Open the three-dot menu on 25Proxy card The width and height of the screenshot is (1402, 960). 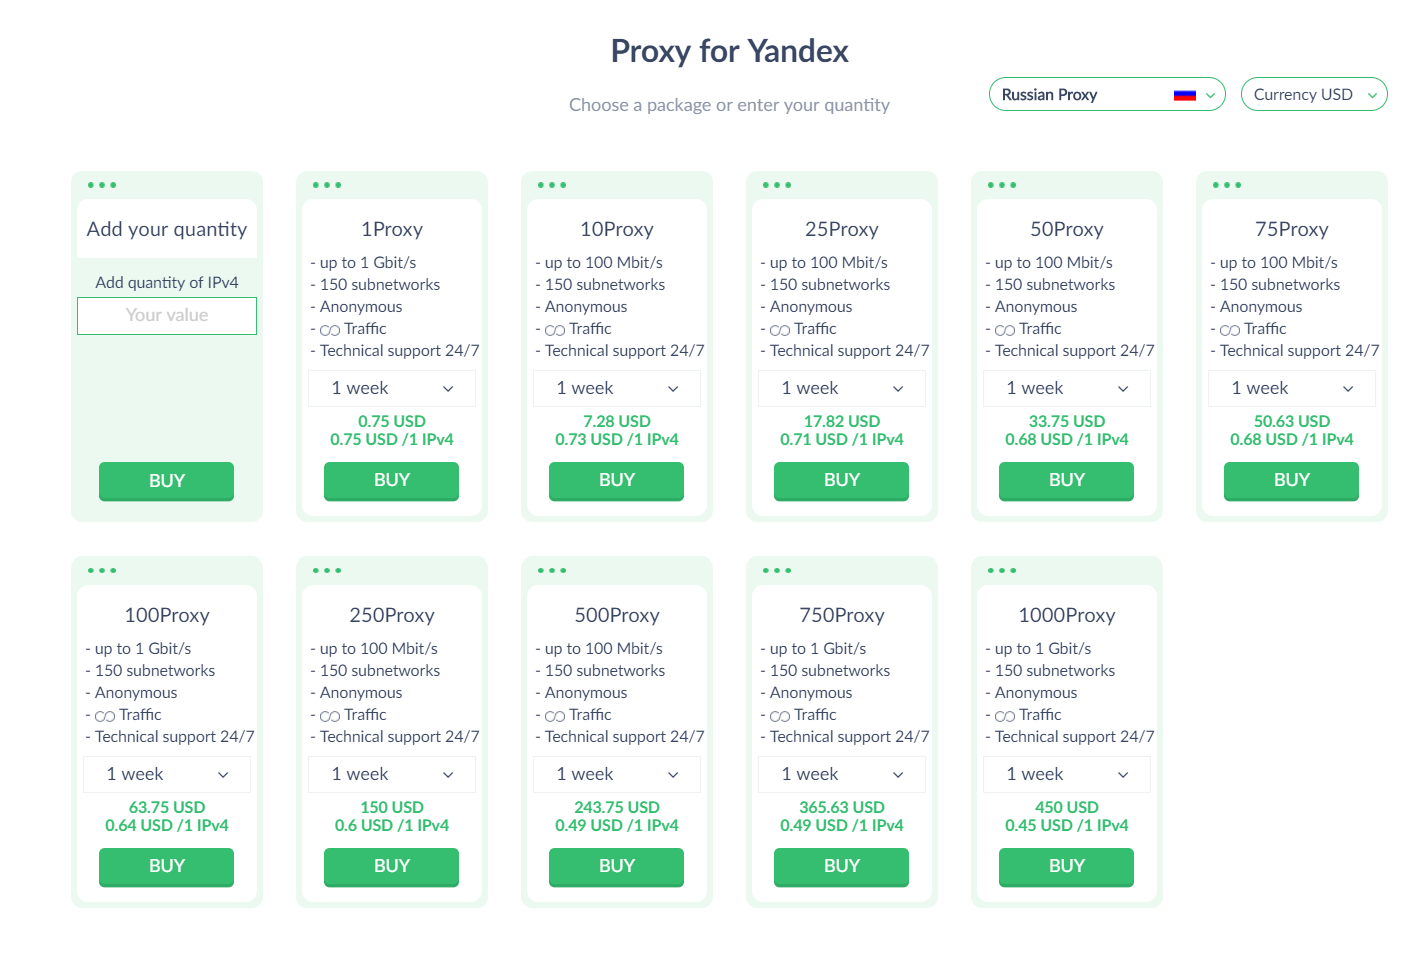click(x=776, y=184)
